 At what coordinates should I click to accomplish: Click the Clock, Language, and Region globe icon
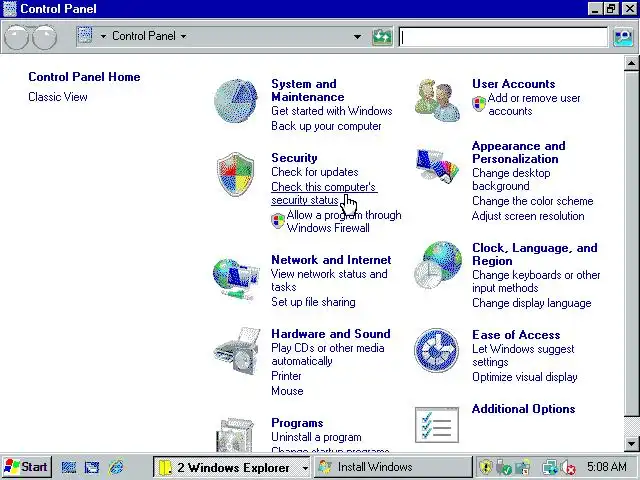click(438, 265)
